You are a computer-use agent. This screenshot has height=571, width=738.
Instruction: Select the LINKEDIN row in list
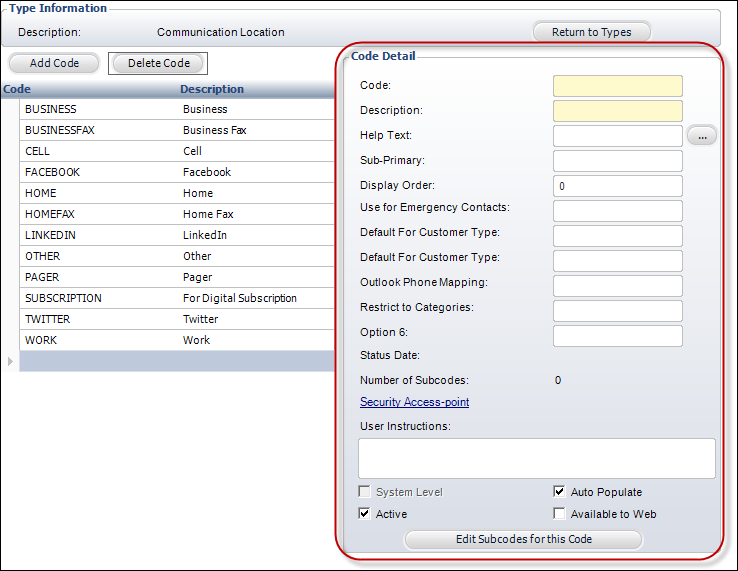pyautogui.click(x=50, y=235)
